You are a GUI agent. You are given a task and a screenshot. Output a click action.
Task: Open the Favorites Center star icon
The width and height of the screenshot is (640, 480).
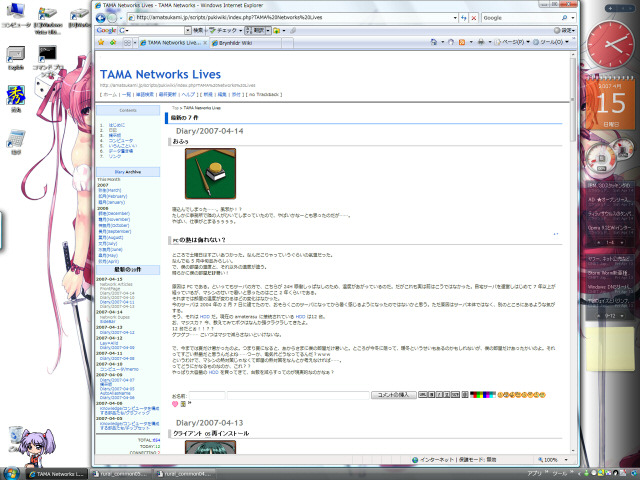(x=101, y=44)
